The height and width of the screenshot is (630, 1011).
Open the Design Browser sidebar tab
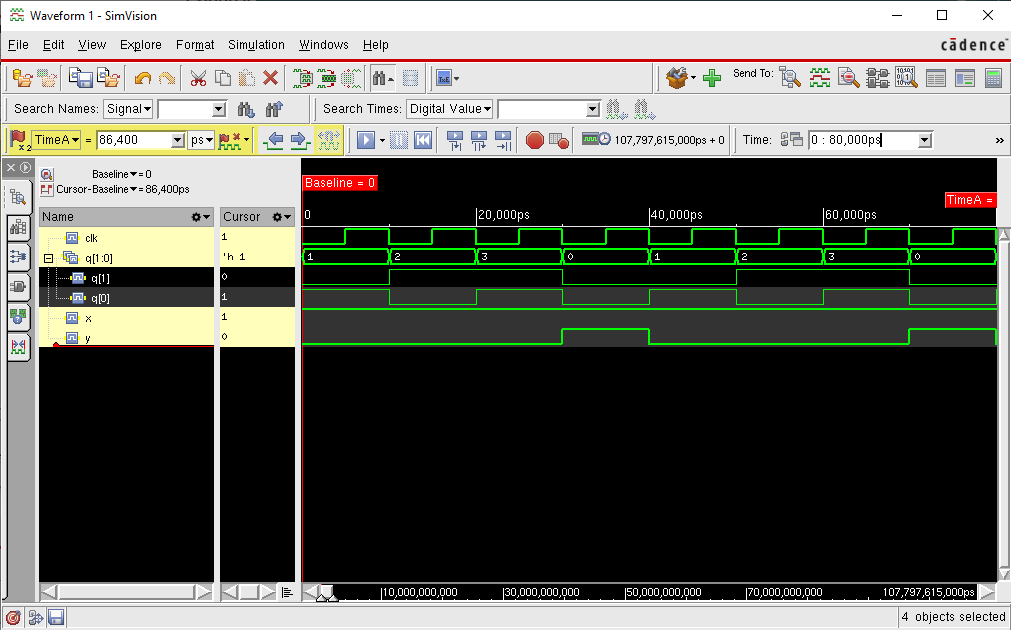point(19,198)
